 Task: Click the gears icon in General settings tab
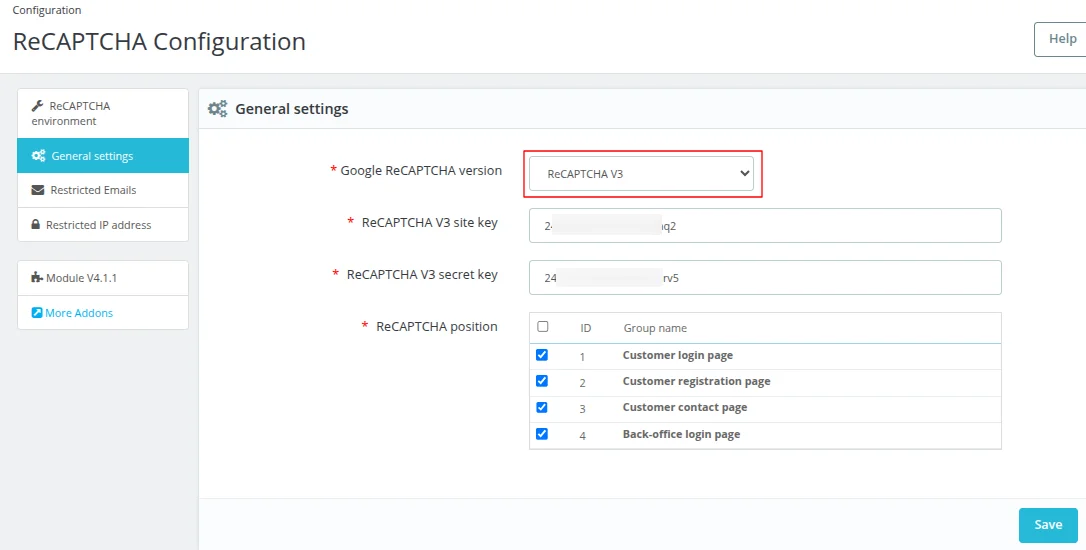point(38,156)
